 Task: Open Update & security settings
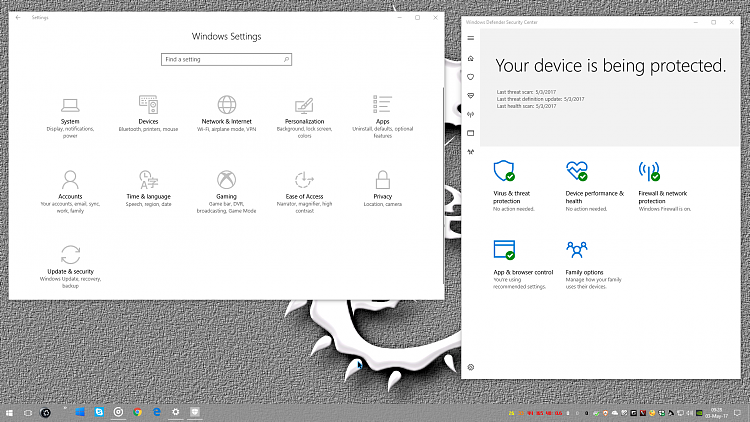[70, 267]
